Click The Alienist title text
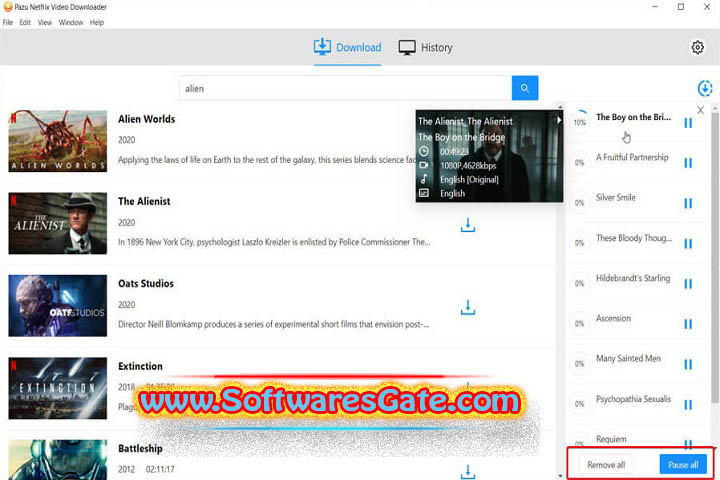This screenshot has width=720, height=480. click(144, 201)
